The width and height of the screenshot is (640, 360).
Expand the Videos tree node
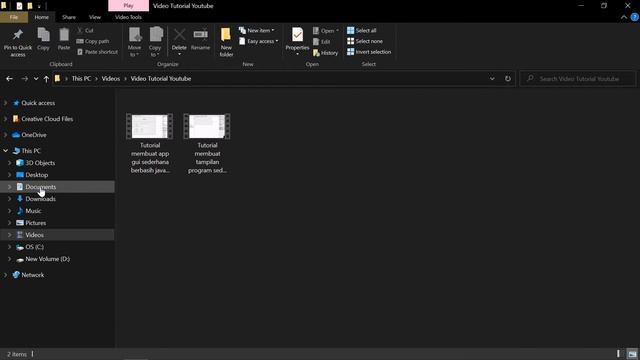point(9,235)
